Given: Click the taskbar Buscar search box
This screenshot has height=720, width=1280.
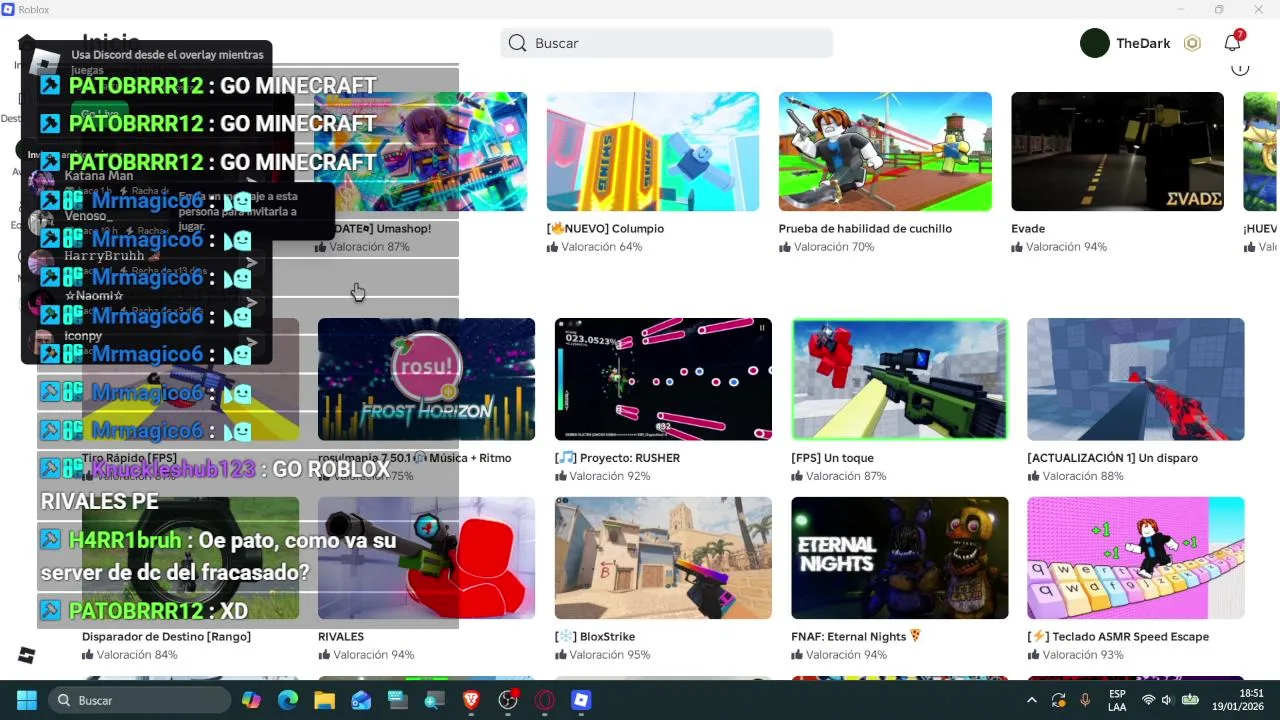Looking at the screenshot, I should (x=140, y=700).
